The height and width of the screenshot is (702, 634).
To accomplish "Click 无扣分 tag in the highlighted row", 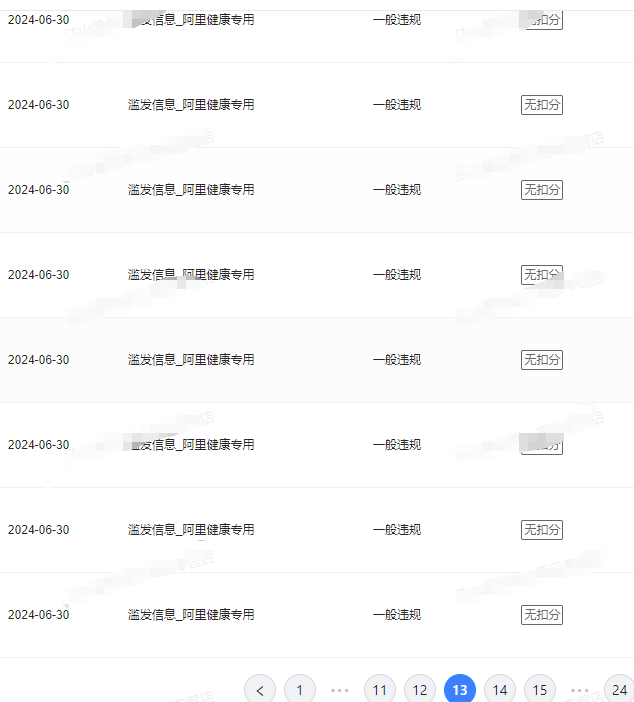I will [x=542, y=360].
